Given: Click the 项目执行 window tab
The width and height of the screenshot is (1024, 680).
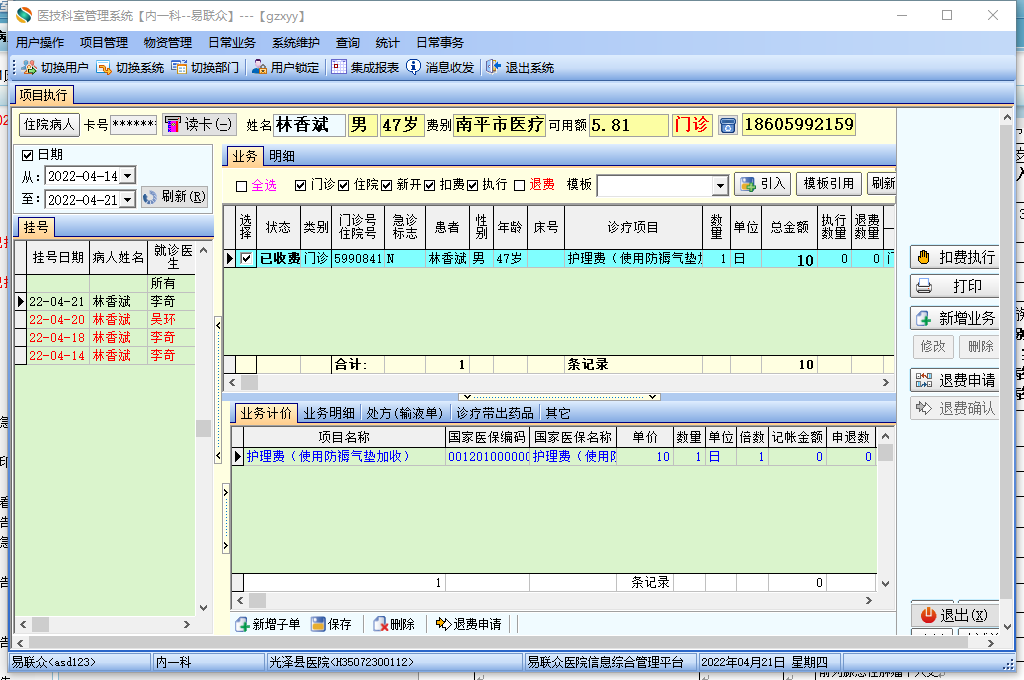Looking at the screenshot, I should tap(43, 95).
